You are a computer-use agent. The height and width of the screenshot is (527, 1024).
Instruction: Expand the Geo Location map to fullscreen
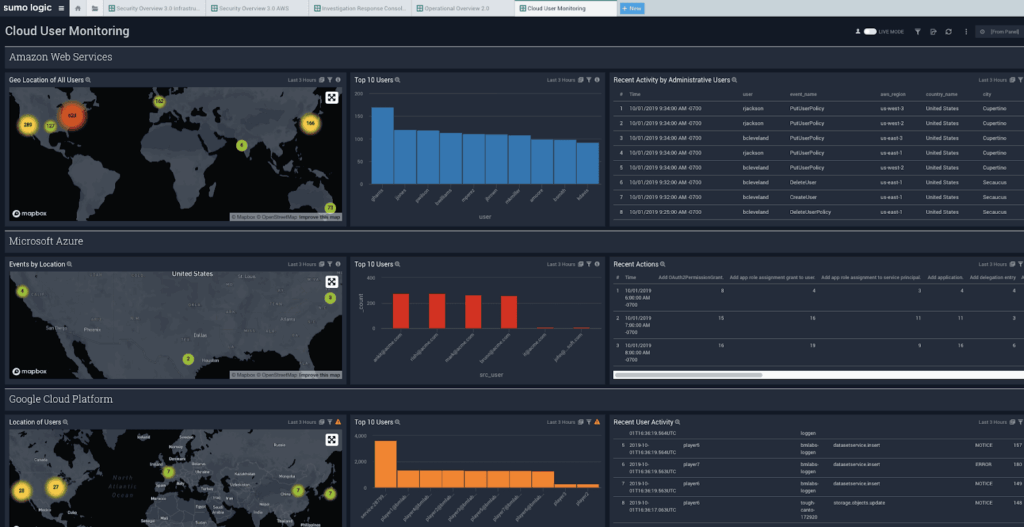coord(332,97)
